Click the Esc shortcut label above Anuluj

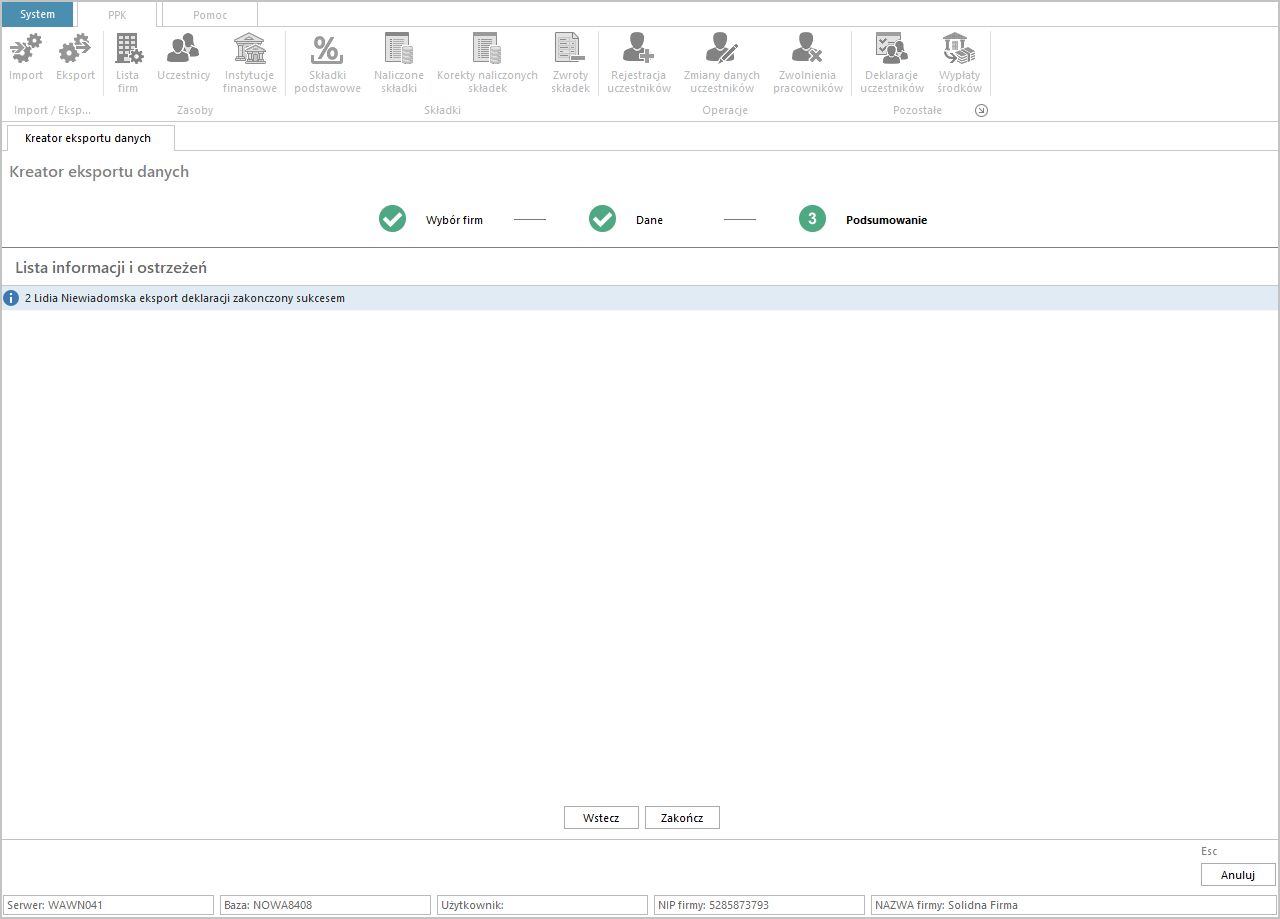coord(1209,851)
